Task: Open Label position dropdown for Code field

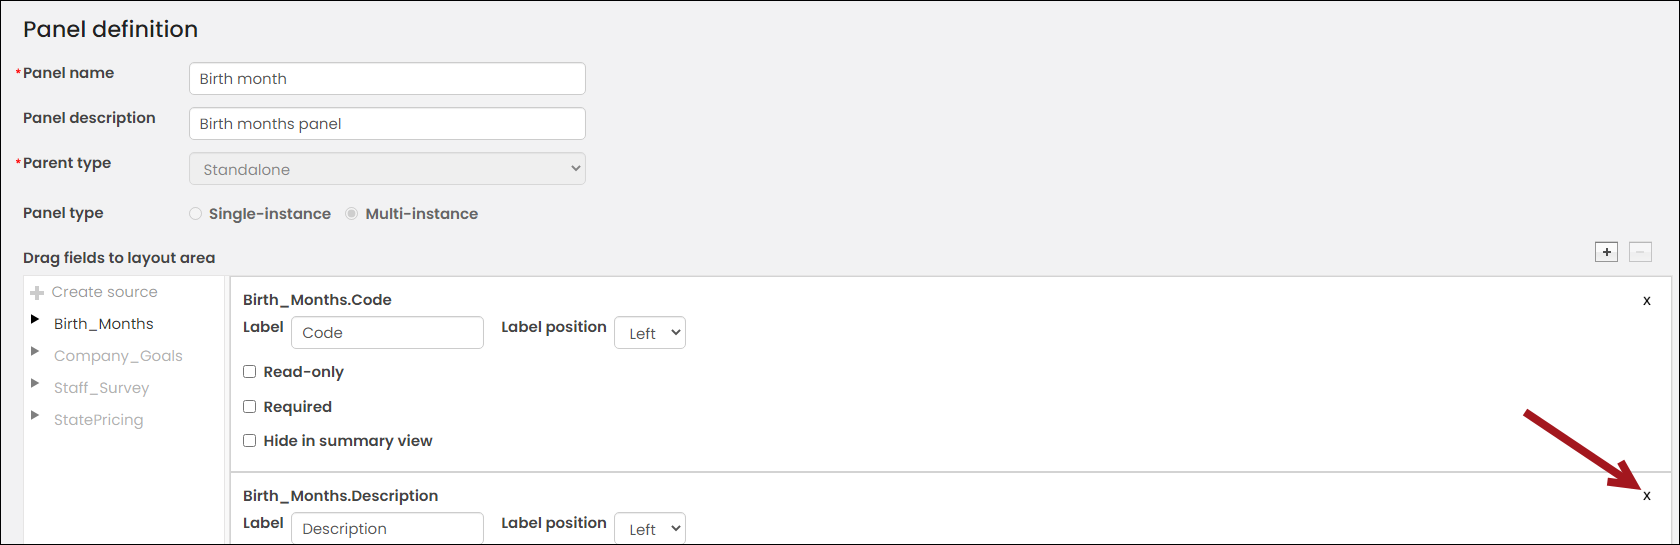Action: [650, 333]
